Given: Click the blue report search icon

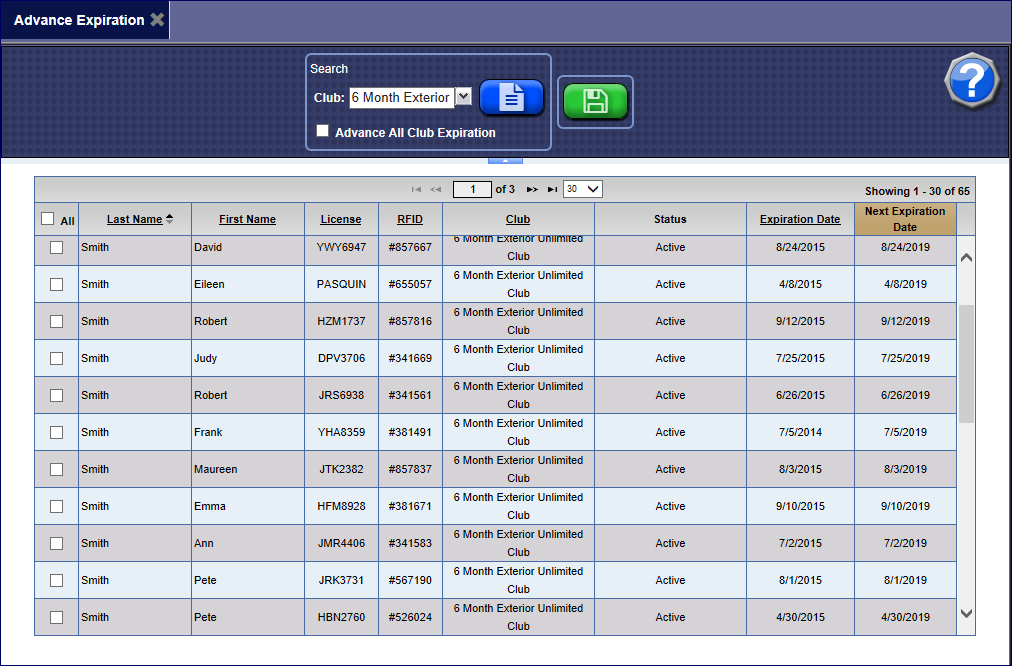Looking at the screenshot, I should pos(511,98).
